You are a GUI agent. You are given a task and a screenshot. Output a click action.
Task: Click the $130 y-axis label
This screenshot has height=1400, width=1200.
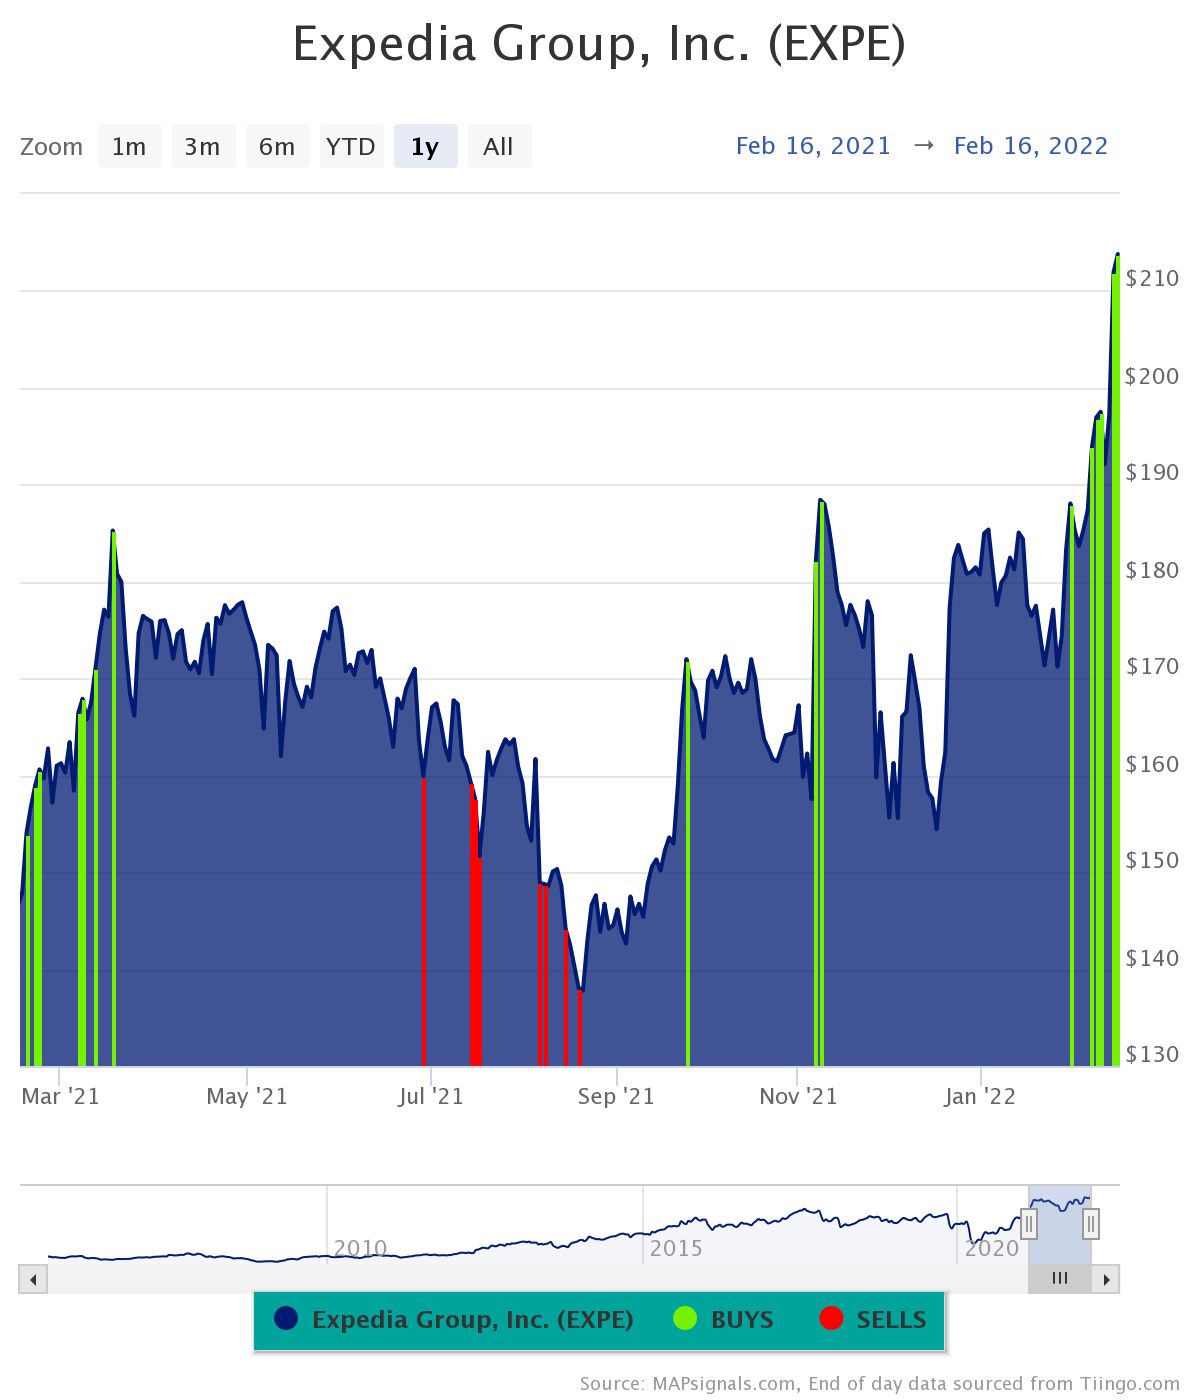[1152, 1055]
